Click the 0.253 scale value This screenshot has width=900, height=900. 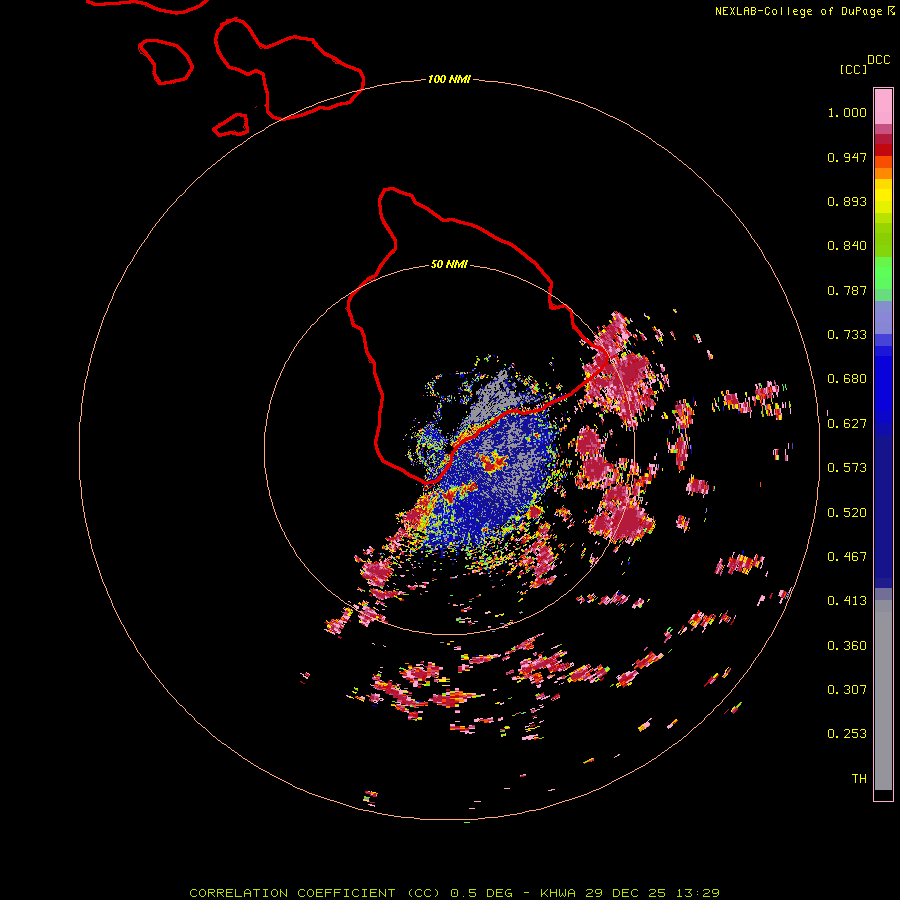point(847,734)
